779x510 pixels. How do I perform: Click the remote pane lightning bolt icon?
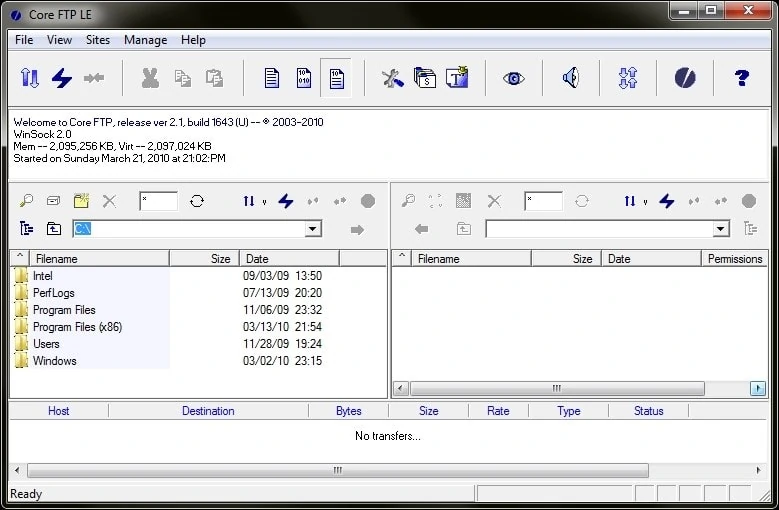(x=667, y=201)
